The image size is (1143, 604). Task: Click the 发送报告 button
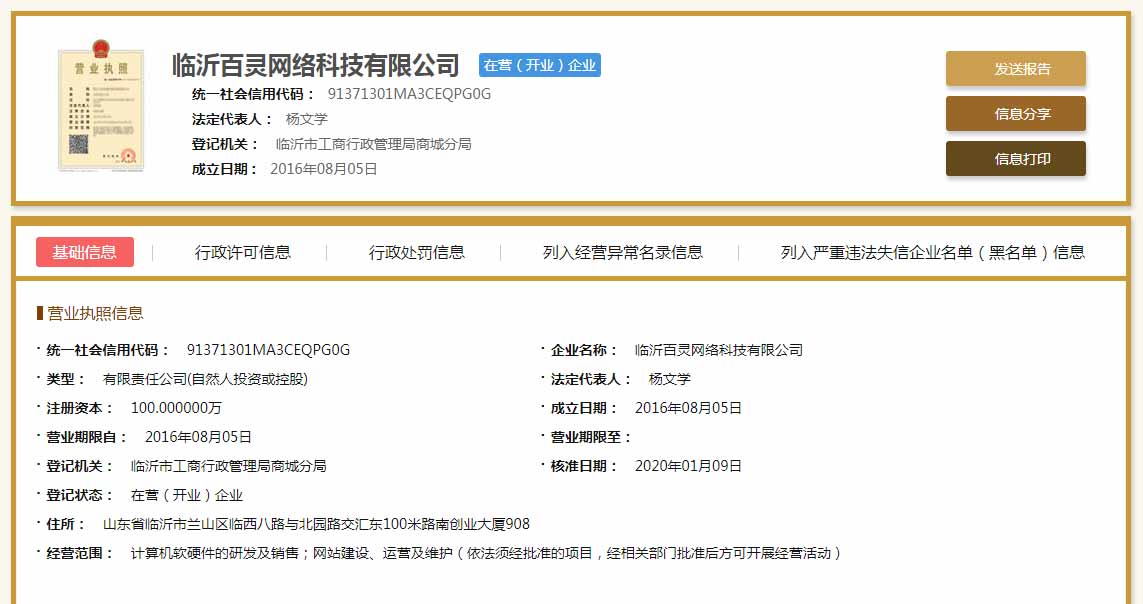pos(1015,68)
